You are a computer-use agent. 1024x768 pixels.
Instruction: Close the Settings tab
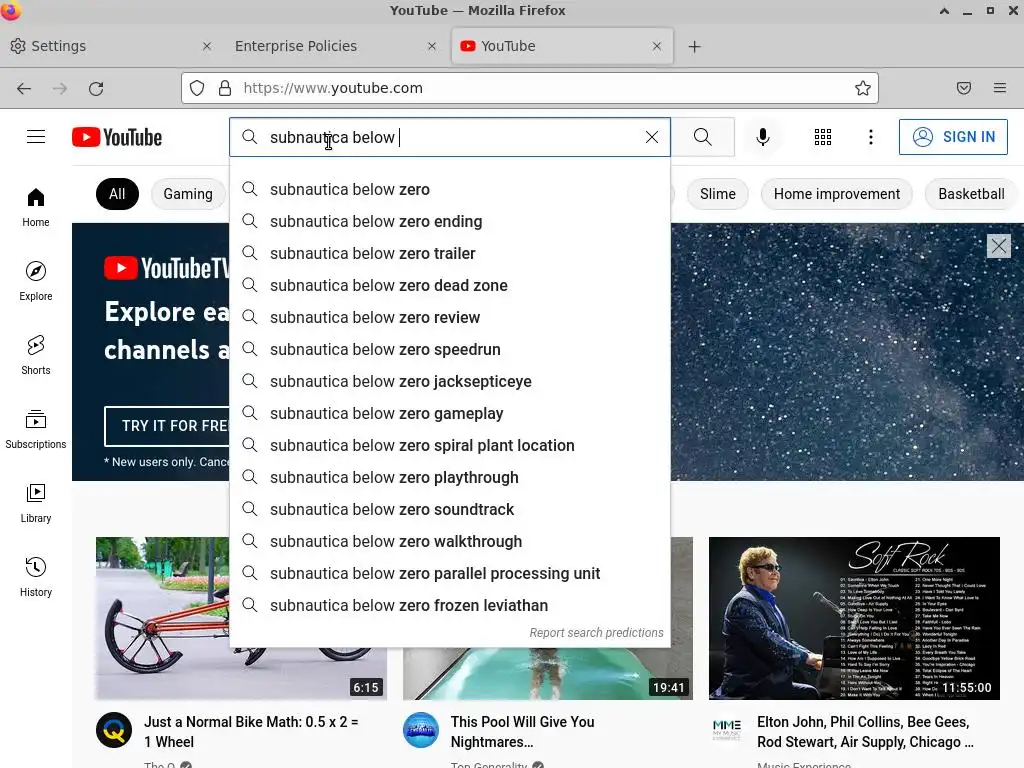206,46
